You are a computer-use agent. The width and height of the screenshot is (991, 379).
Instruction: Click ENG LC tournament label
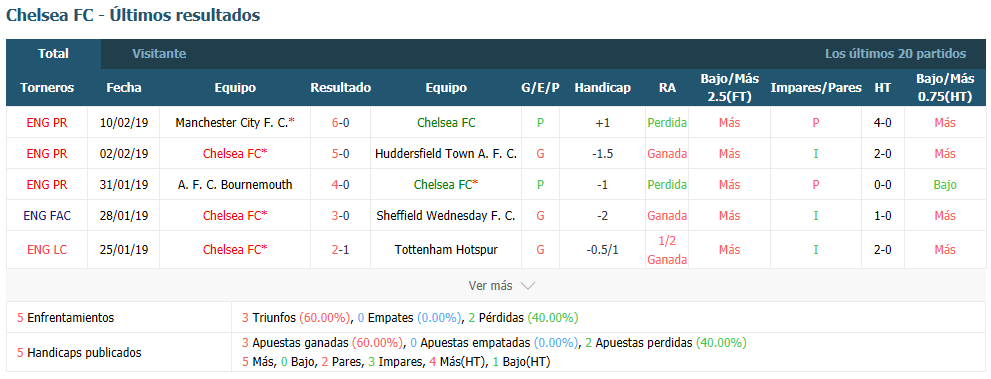click(x=47, y=250)
